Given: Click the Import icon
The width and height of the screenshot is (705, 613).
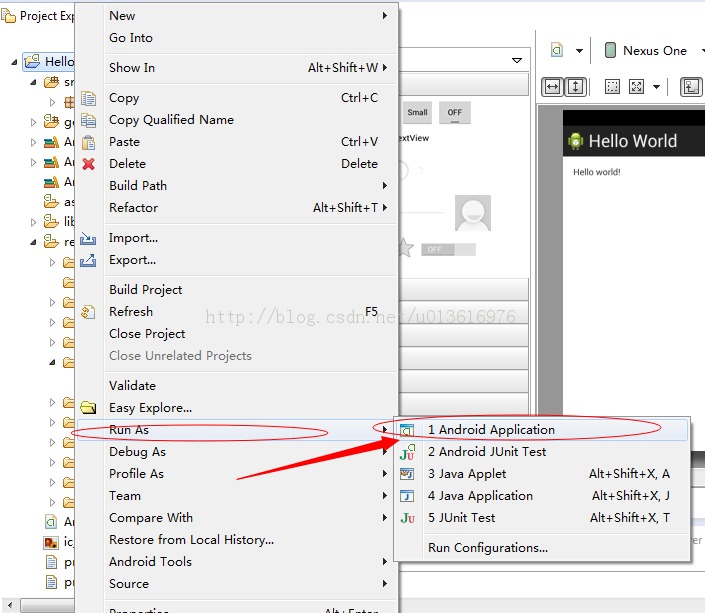Looking at the screenshot, I should click(x=88, y=238).
